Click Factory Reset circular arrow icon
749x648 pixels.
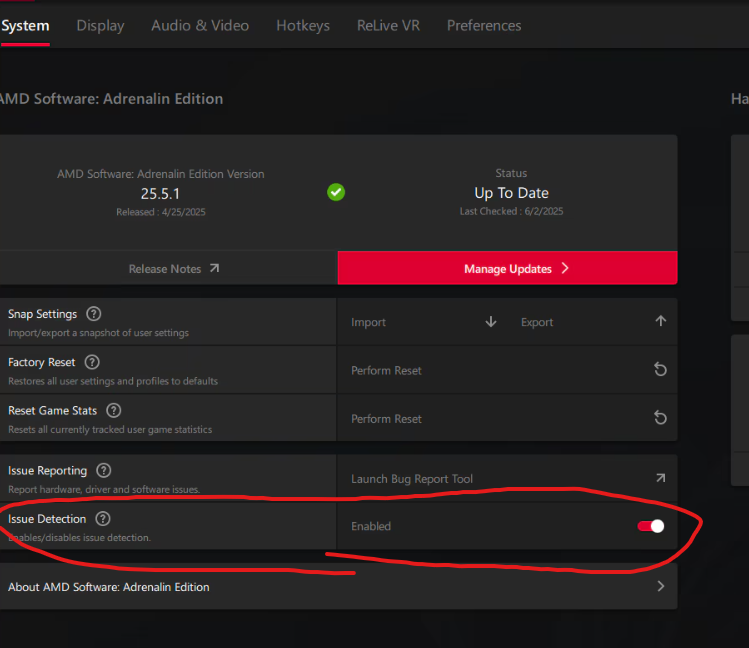coord(660,369)
